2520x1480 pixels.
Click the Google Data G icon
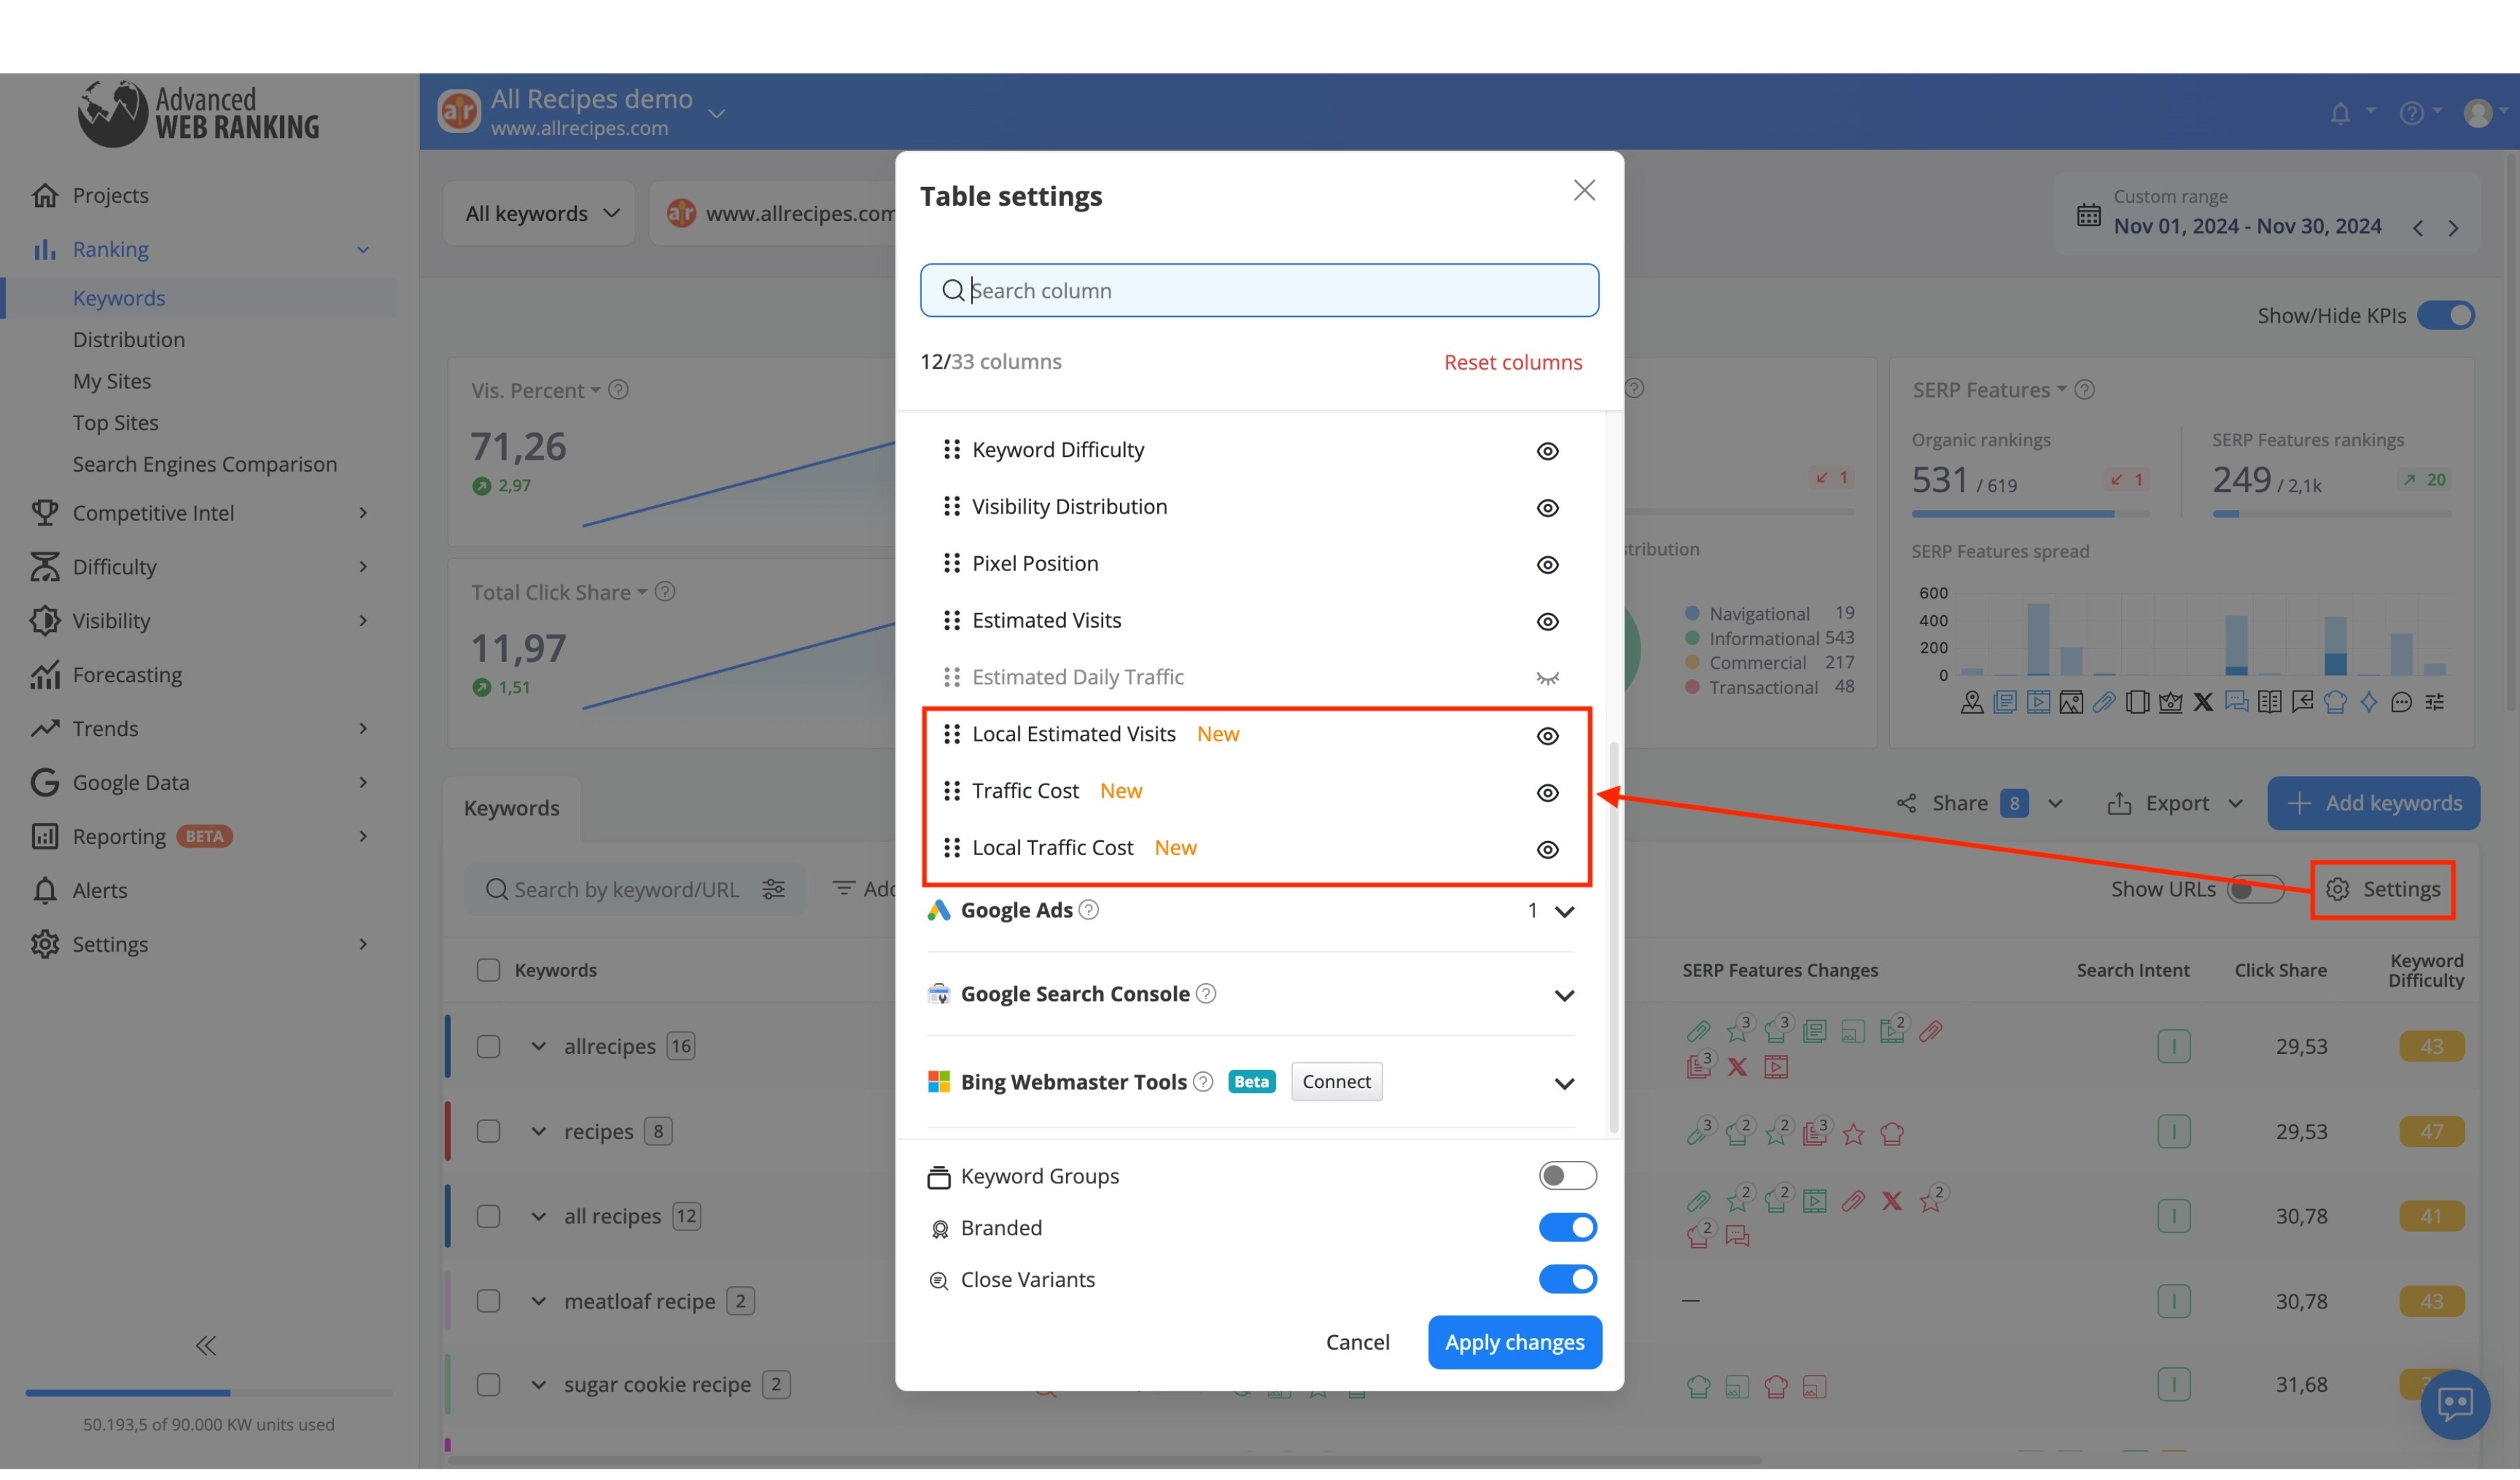(x=45, y=782)
